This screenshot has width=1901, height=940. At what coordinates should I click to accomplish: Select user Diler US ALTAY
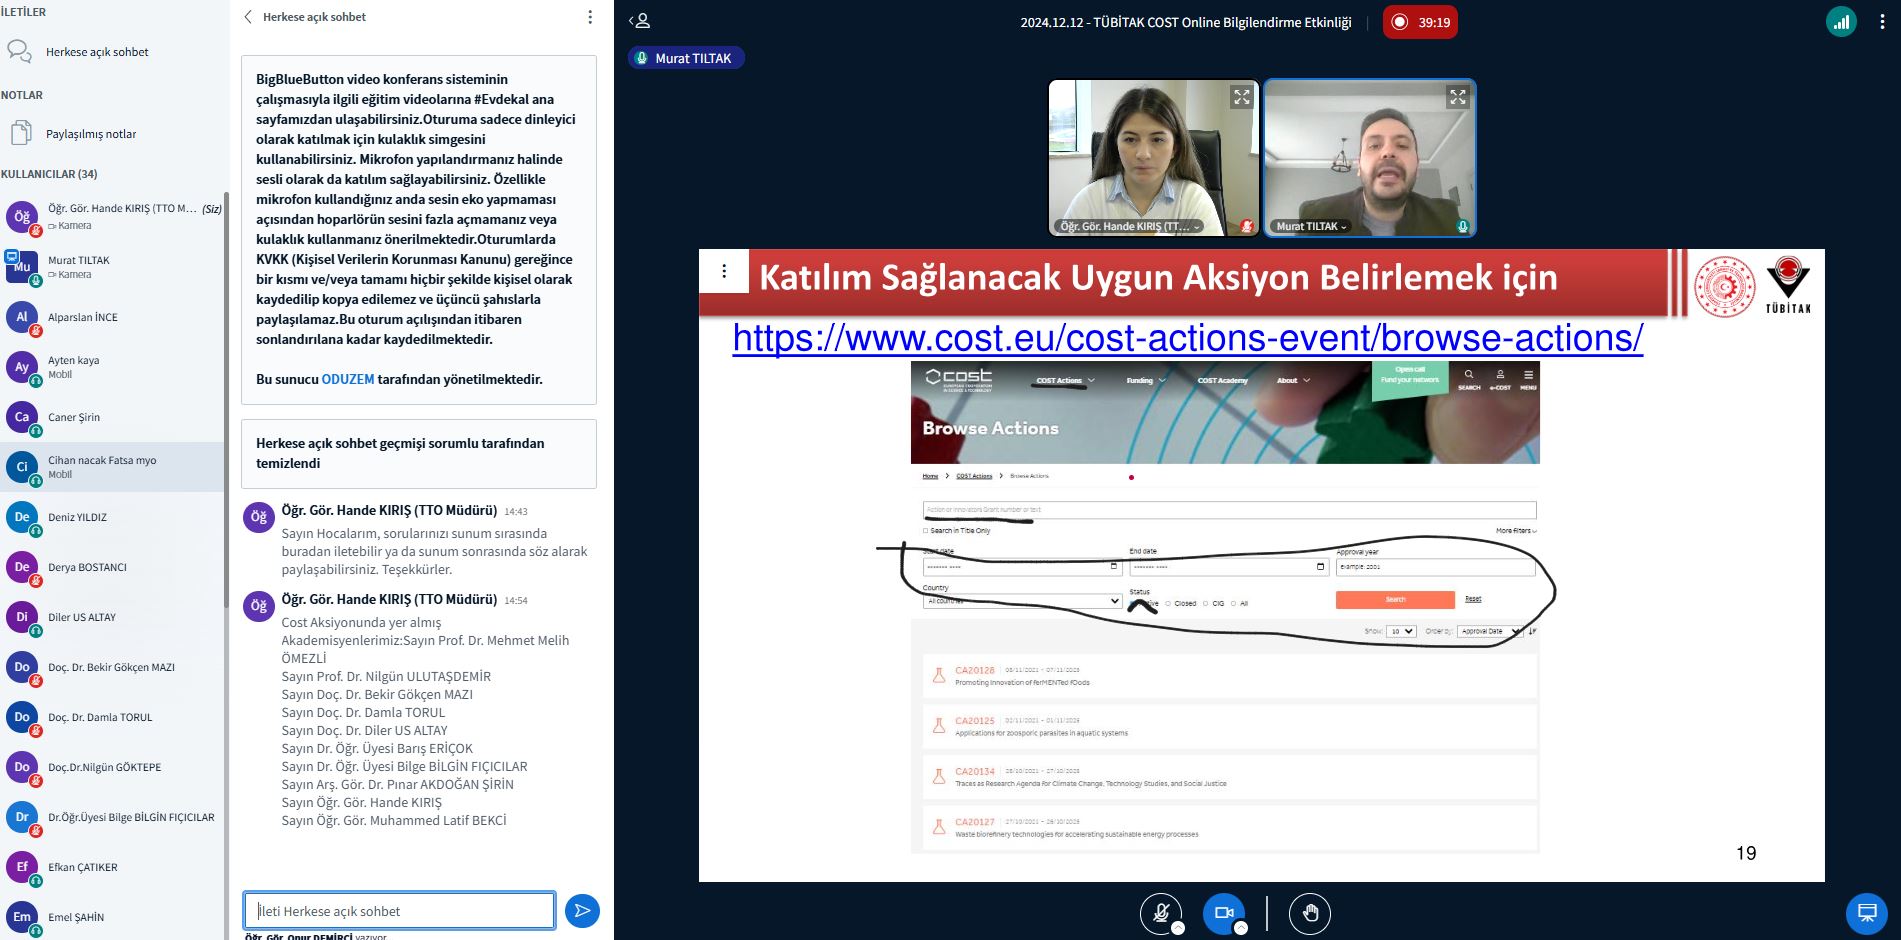pos(113,617)
